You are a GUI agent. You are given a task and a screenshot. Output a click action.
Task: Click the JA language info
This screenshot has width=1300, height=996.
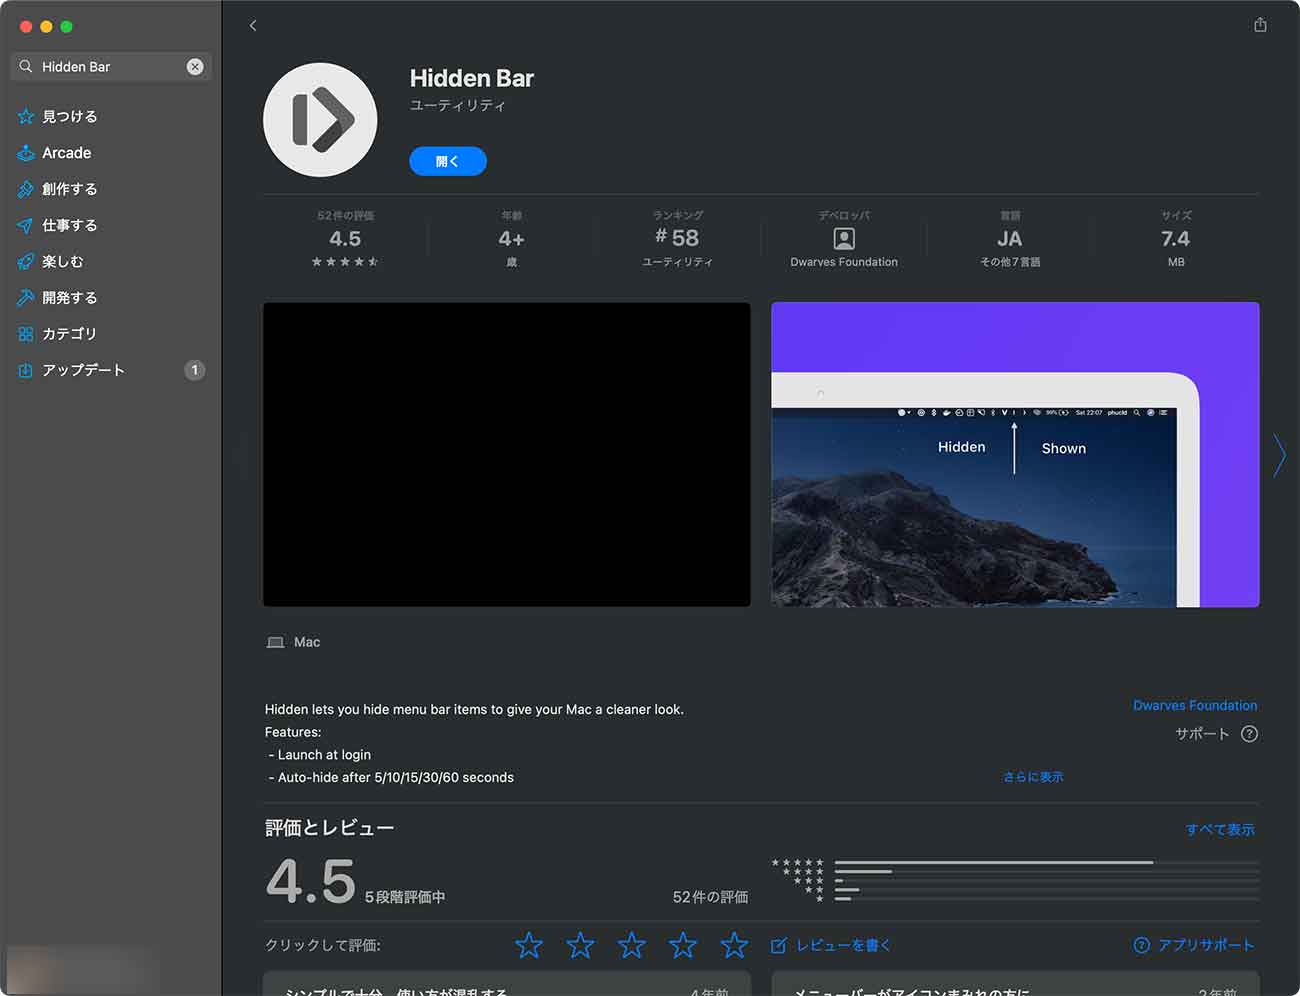1010,239
